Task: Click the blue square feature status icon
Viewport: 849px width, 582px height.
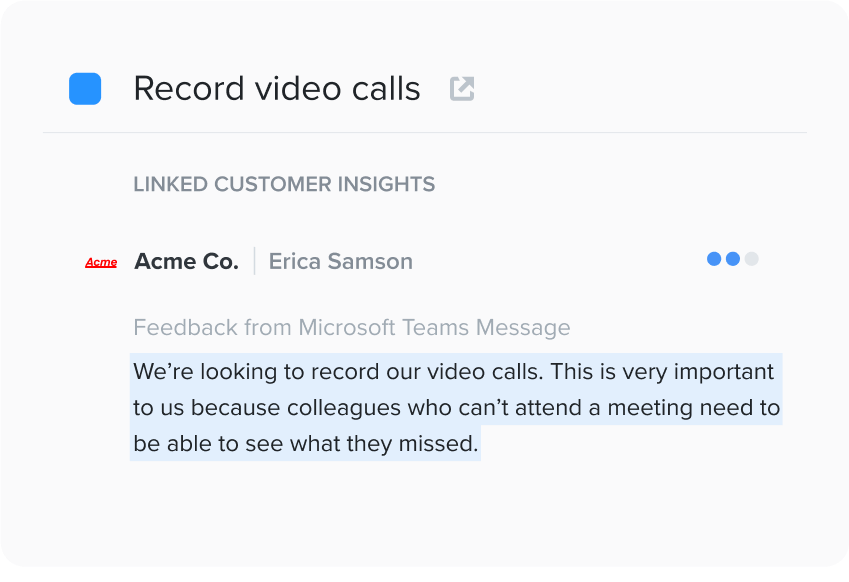Action: coord(85,89)
